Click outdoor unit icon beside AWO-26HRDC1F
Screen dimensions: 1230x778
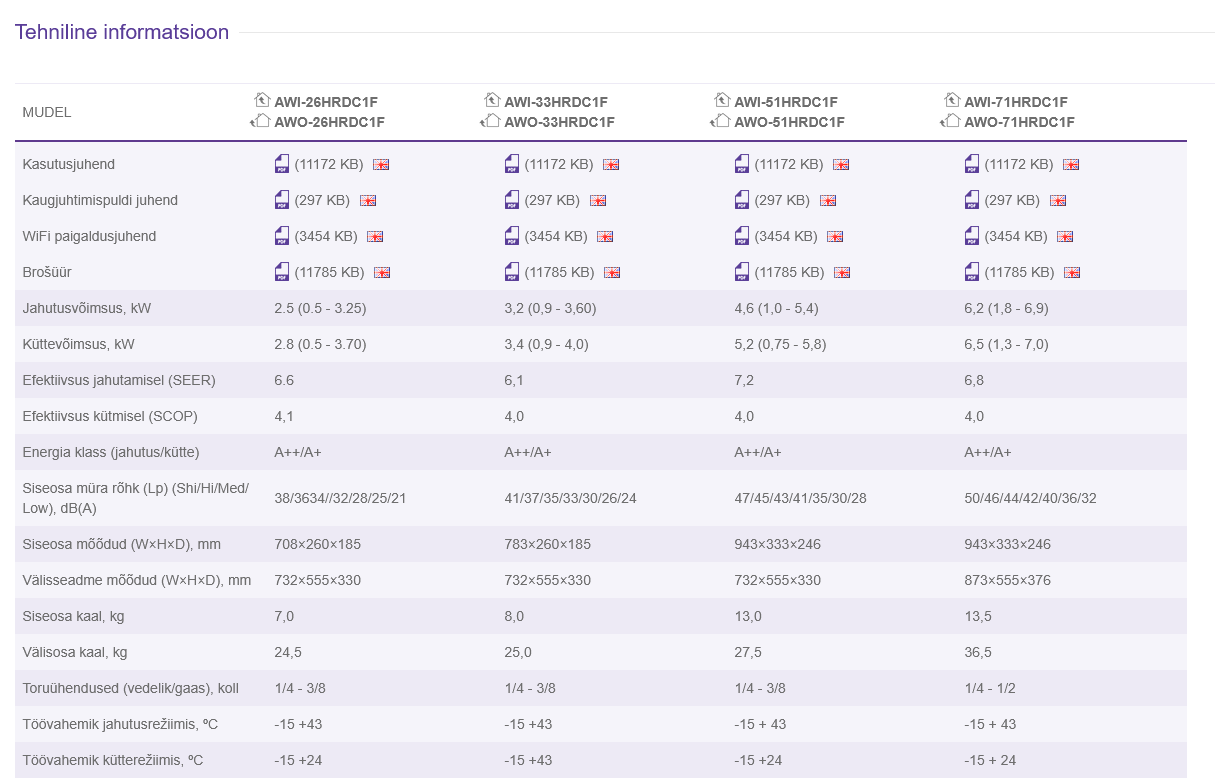coord(259,121)
